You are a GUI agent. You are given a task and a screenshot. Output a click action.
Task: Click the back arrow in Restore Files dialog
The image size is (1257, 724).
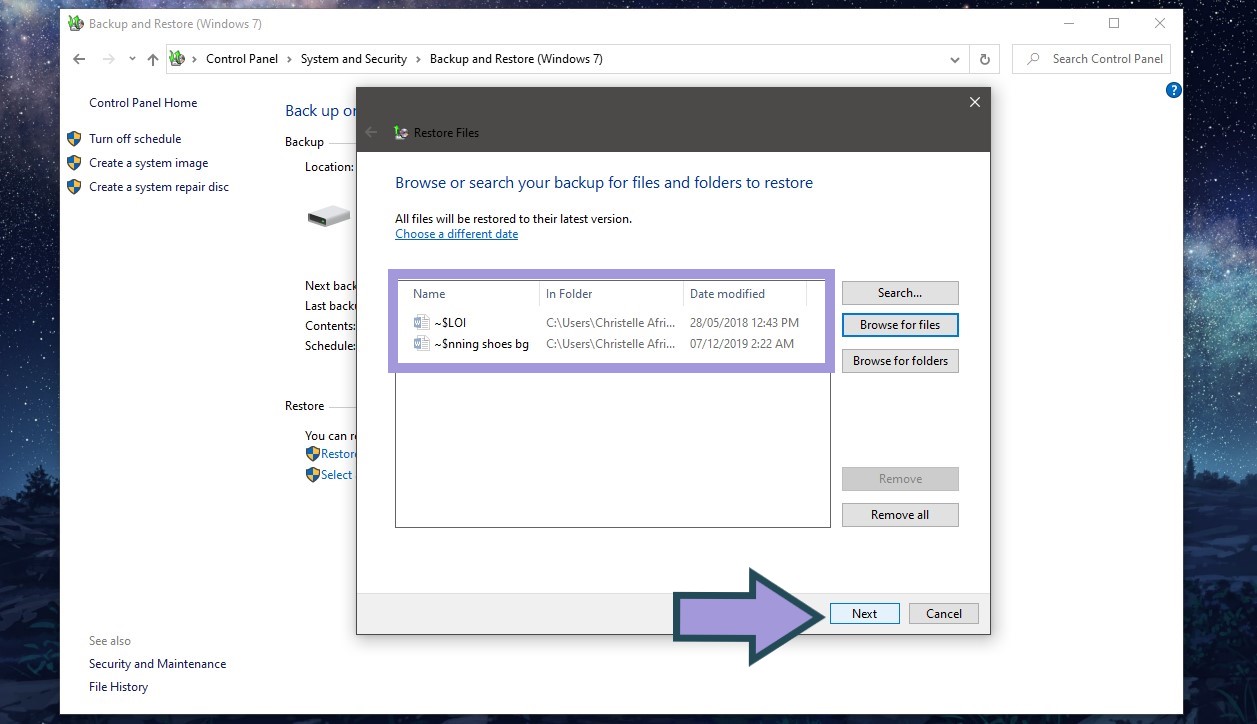(x=372, y=132)
